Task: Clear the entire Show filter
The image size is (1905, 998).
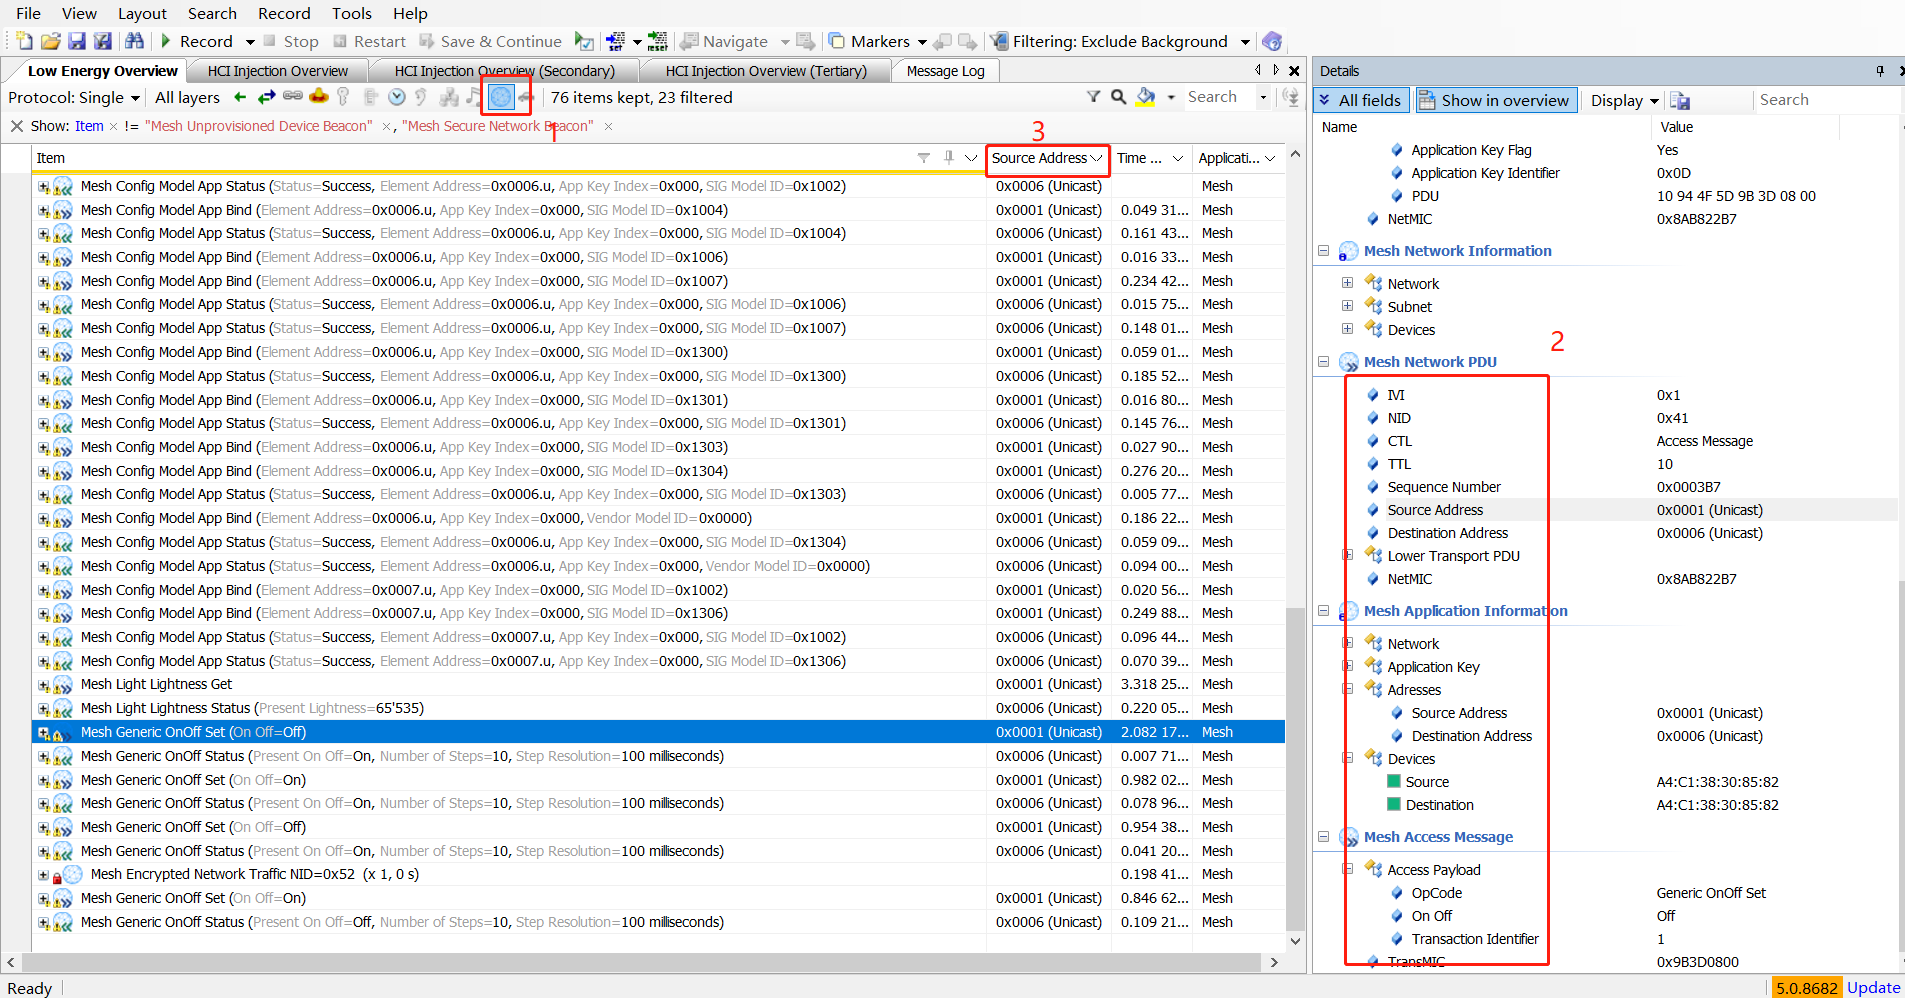Action: (16, 126)
